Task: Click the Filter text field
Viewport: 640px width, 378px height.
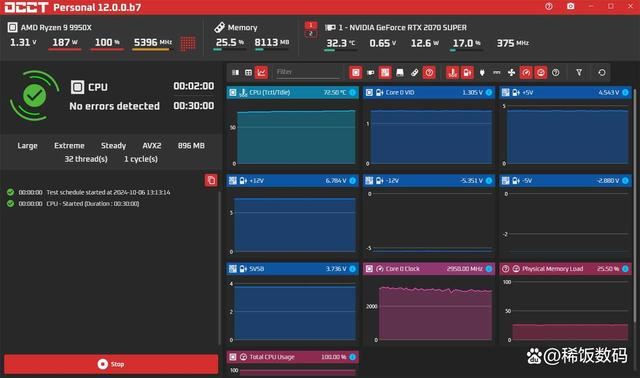Action: pyautogui.click(x=308, y=73)
